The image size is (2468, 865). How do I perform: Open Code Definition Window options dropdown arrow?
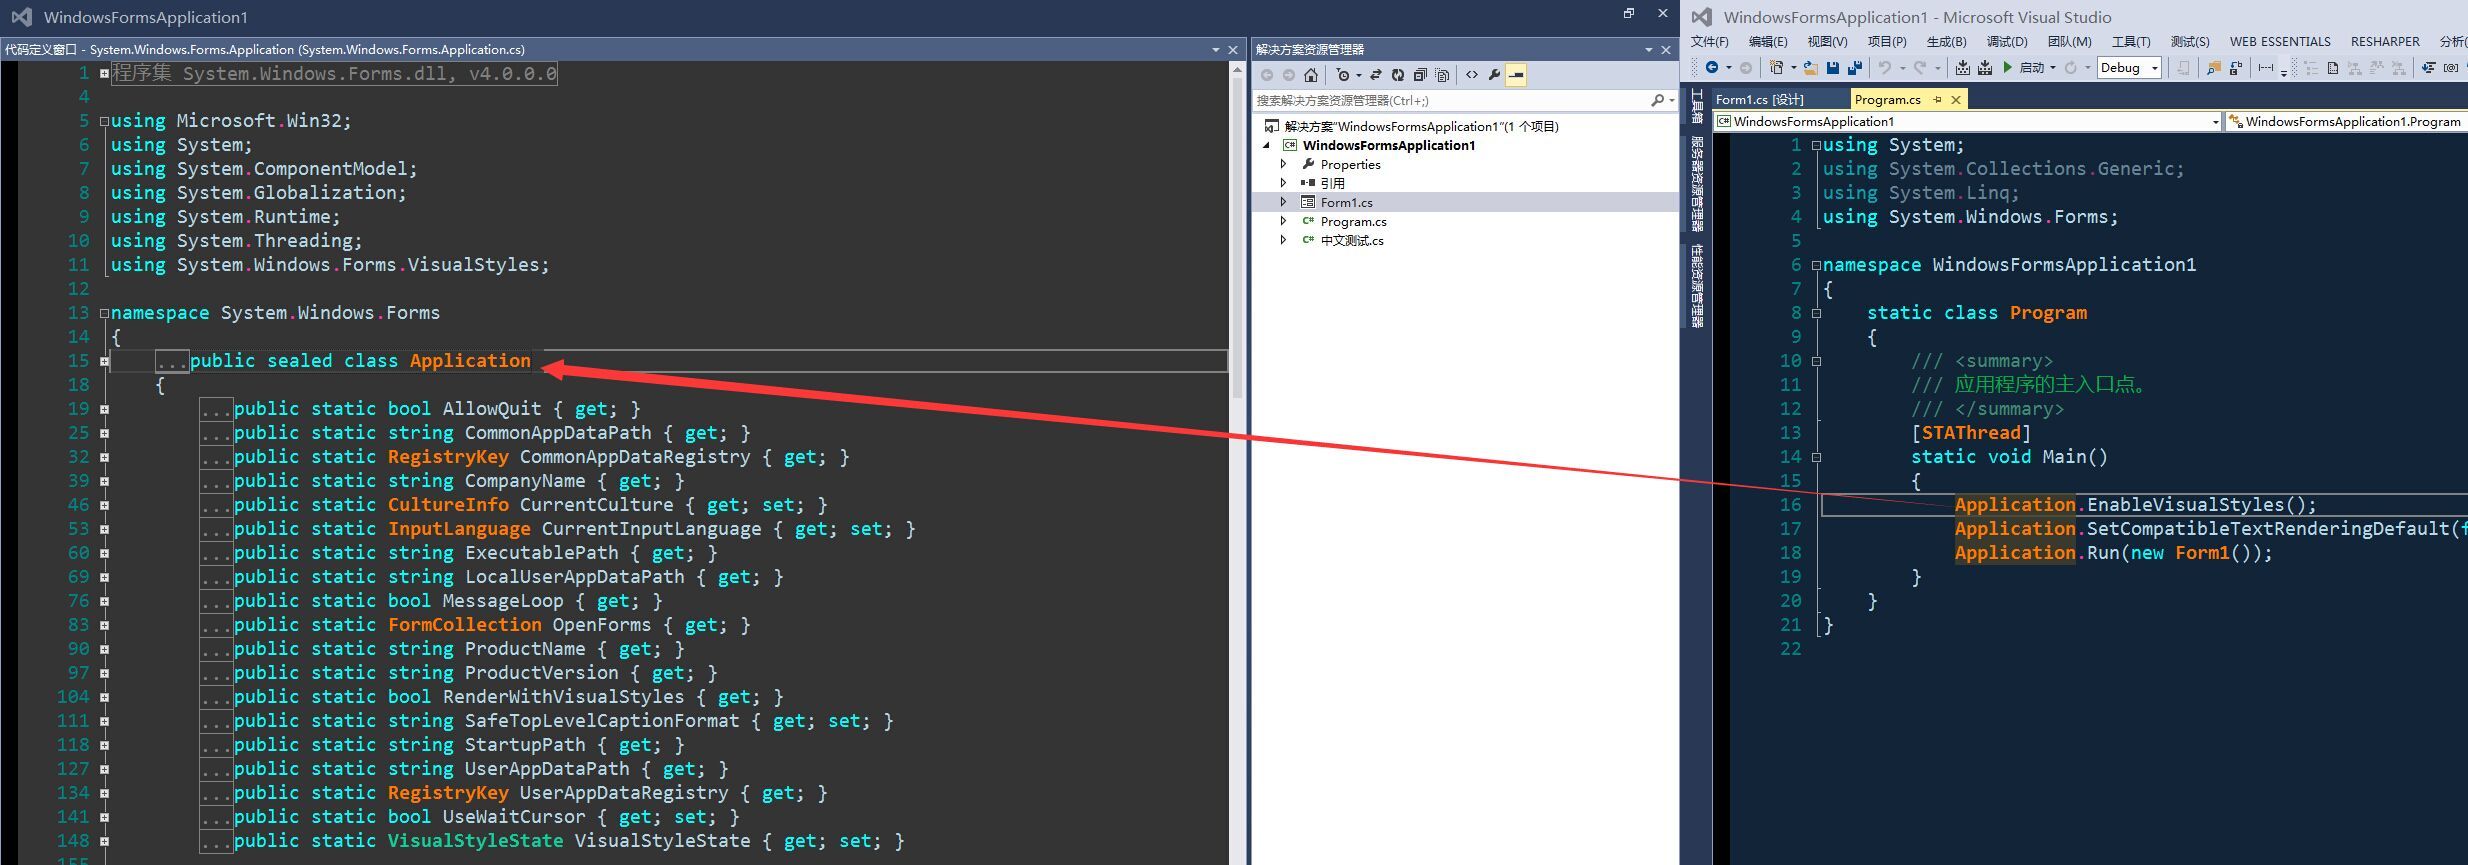click(x=1216, y=49)
